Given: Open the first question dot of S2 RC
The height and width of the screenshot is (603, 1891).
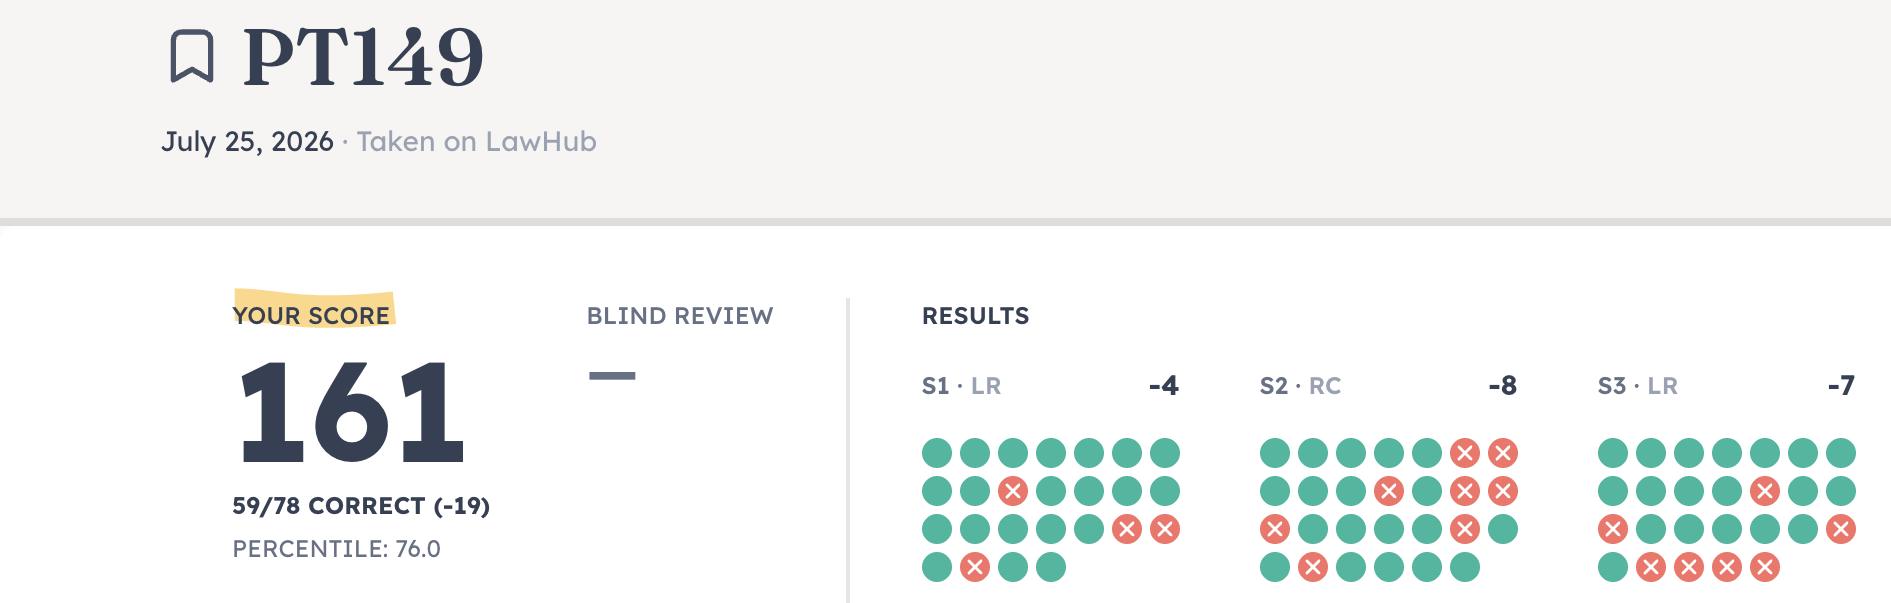Looking at the screenshot, I should coord(1275,453).
